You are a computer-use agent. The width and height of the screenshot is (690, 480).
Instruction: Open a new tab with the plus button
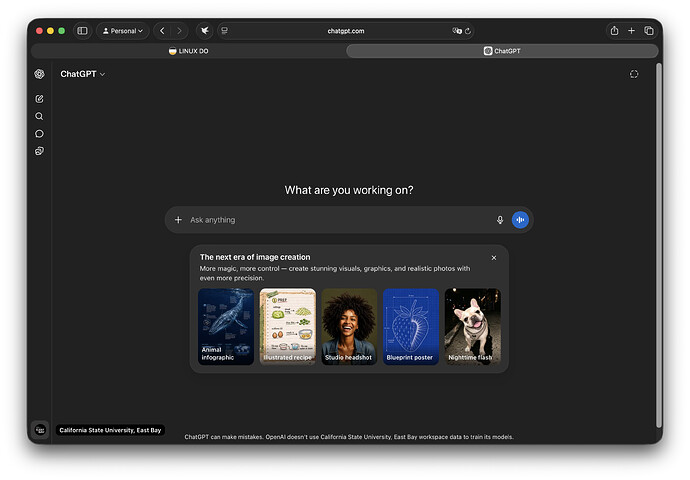pyautogui.click(x=631, y=31)
